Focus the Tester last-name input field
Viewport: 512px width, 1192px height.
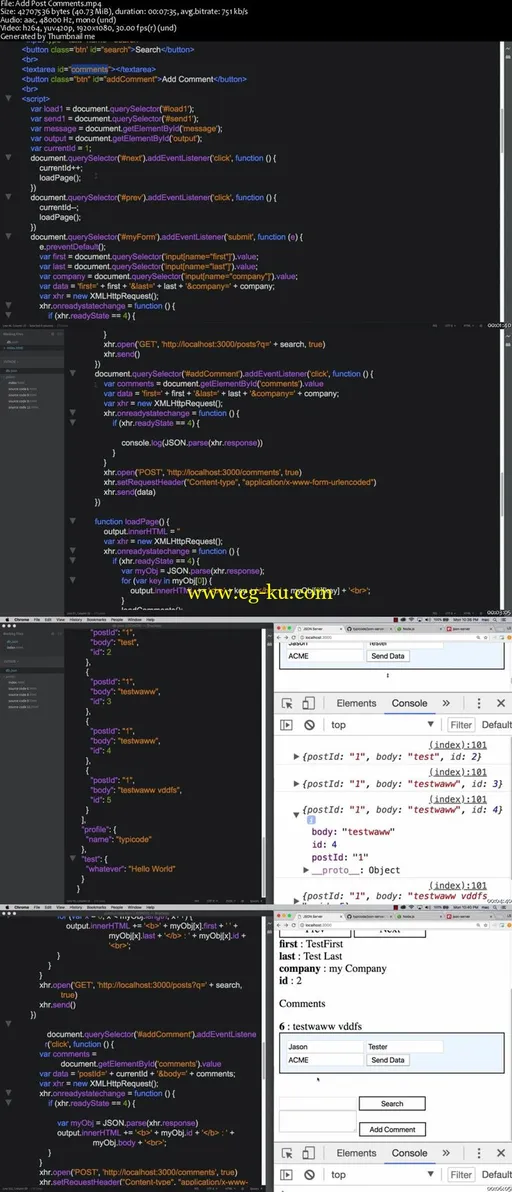point(404,1047)
